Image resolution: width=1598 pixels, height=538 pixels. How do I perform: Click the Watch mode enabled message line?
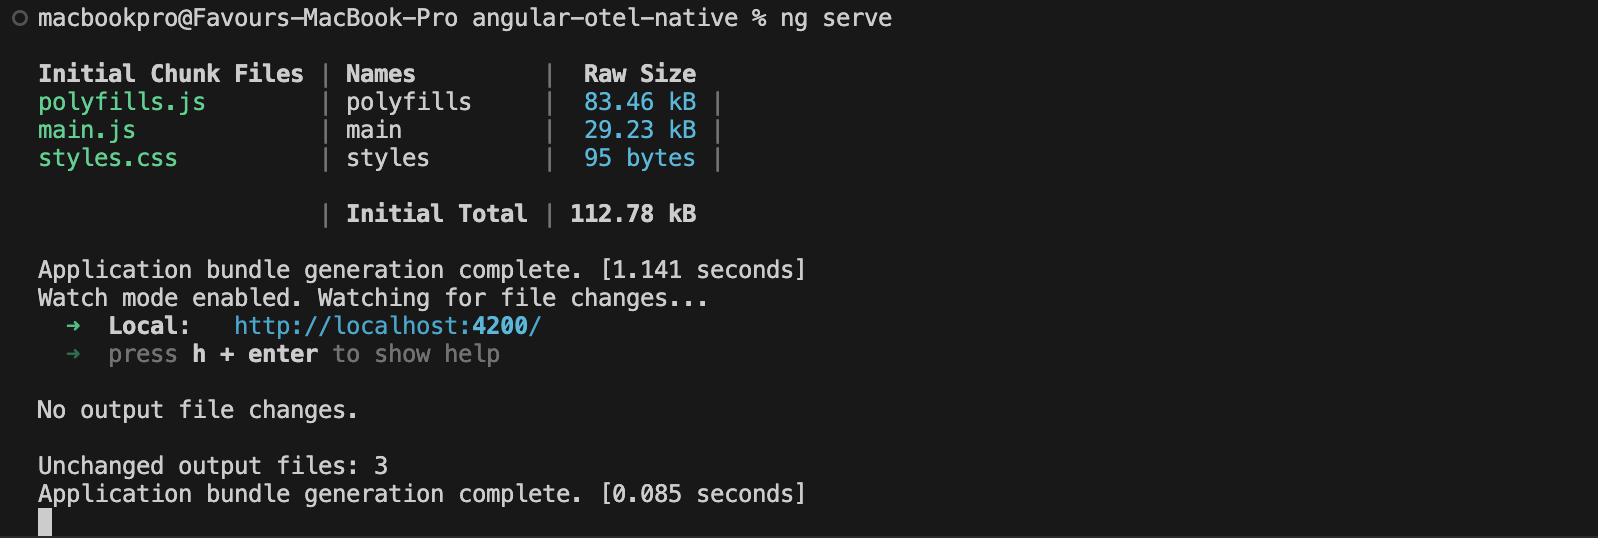pos(373,298)
